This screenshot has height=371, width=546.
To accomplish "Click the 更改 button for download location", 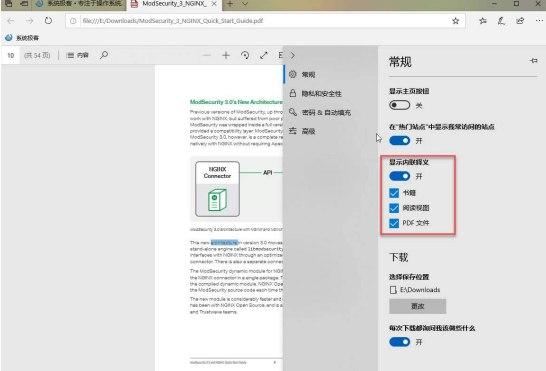I will click(418, 306).
